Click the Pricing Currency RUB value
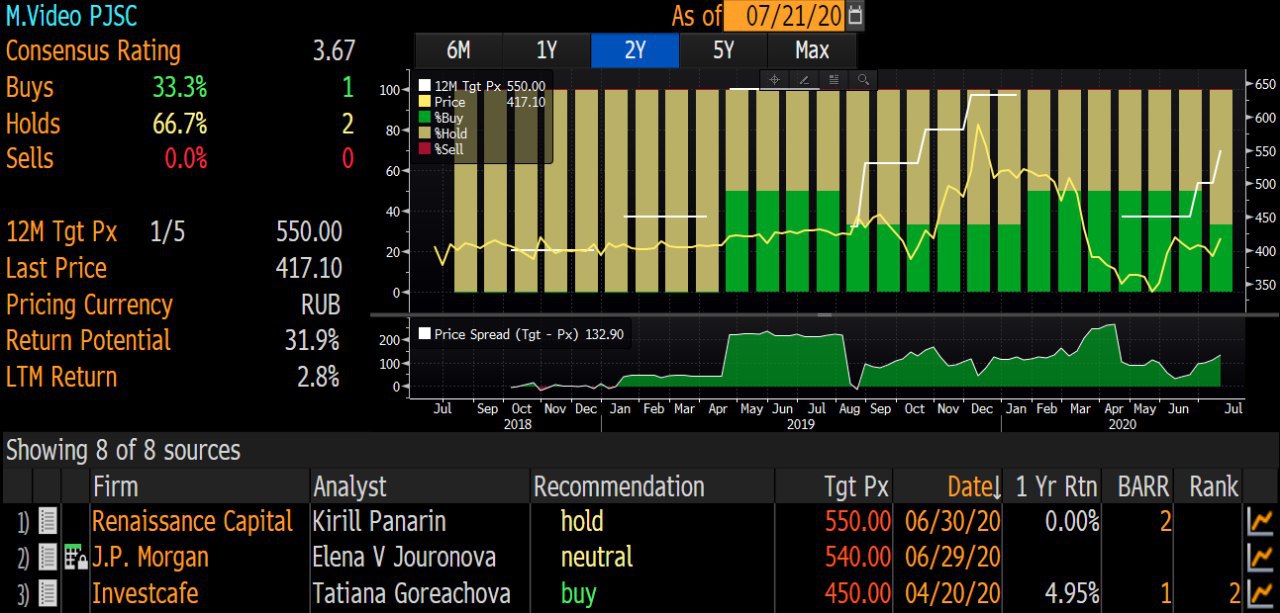Viewport: 1280px width, 613px height. click(x=321, y=304)
